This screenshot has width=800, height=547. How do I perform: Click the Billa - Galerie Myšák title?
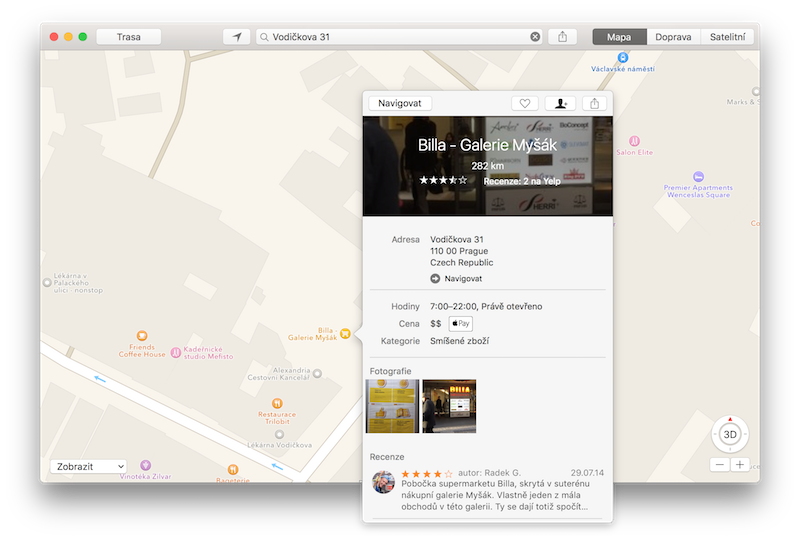487,145
